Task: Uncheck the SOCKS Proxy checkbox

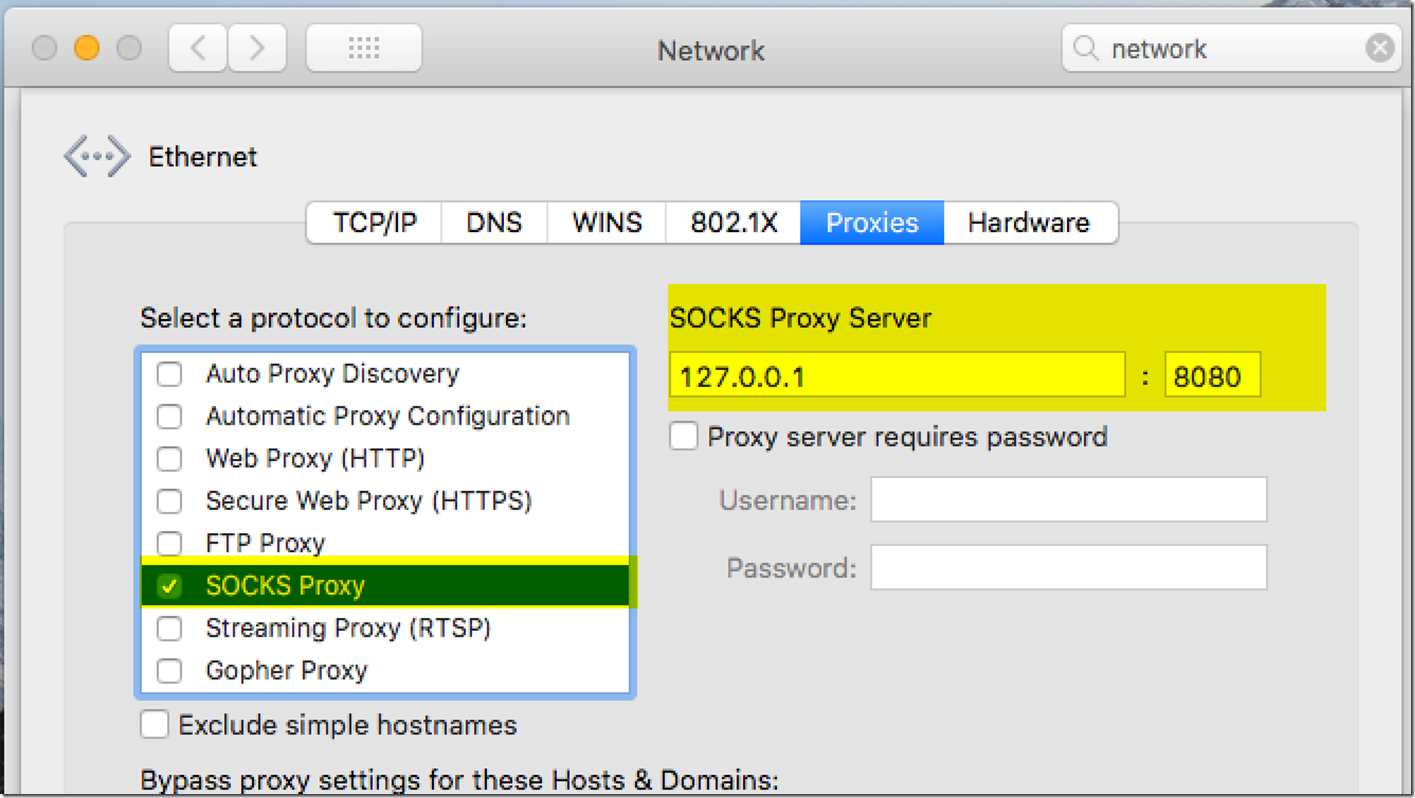Action: point(170,586)
